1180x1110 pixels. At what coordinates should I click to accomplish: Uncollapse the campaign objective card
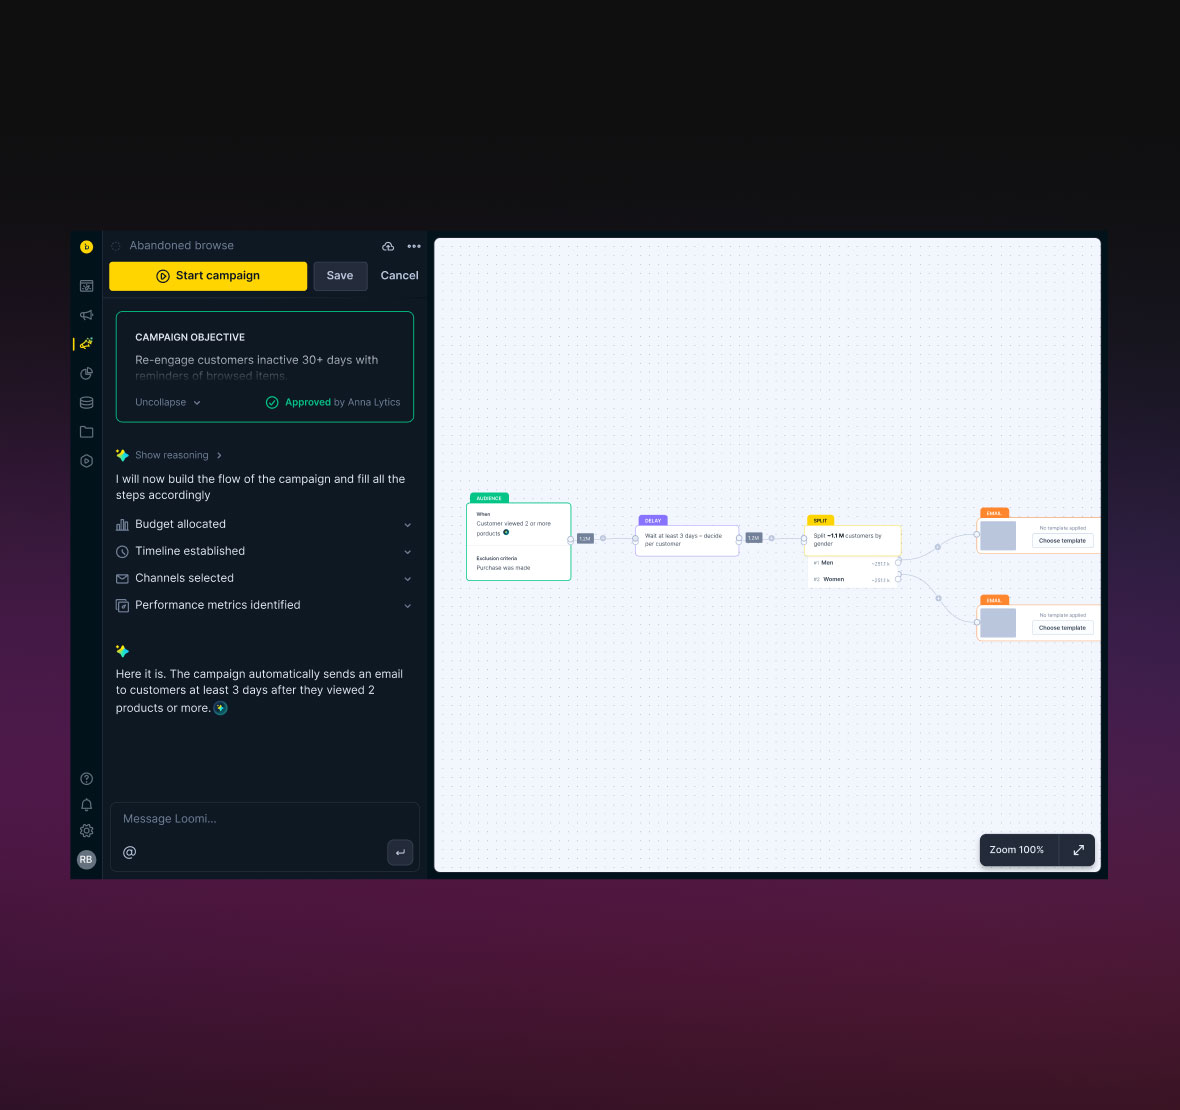click(x=168, y=403)
